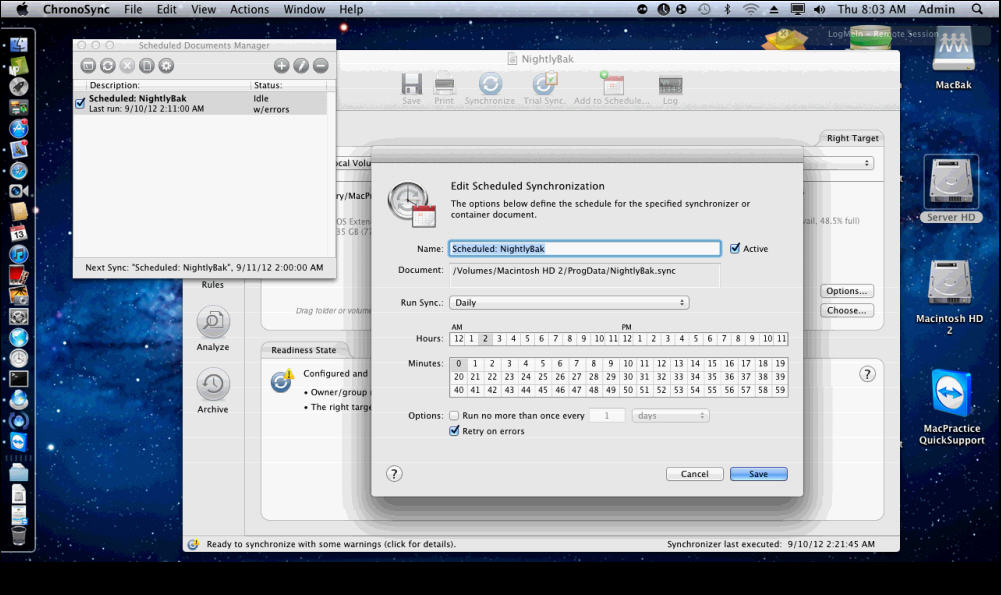Click the help question mark in Readiness State pane
Viewport: 1001px width, 595px height.
coord(867,374)
